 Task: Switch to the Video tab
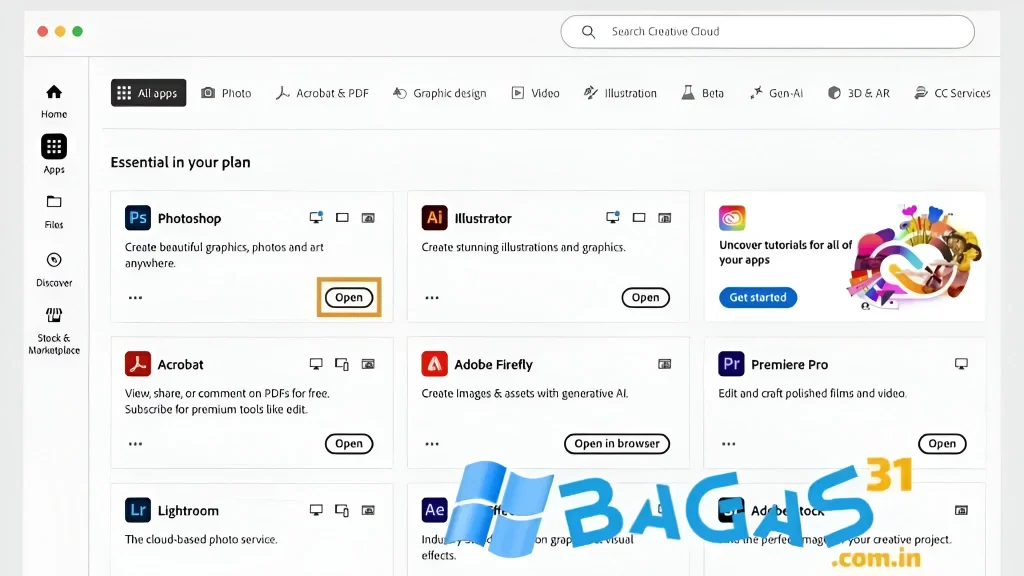(536, 93)
